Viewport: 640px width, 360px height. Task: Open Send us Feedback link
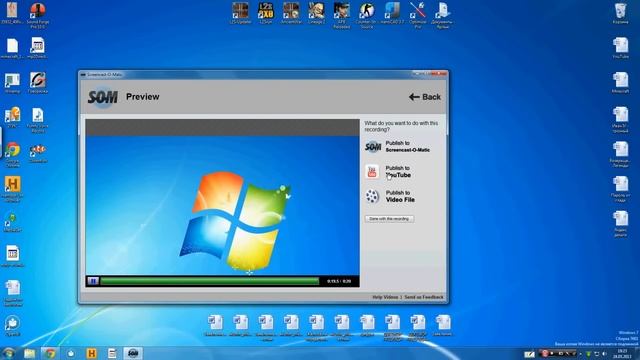click(x=424, y=297)
